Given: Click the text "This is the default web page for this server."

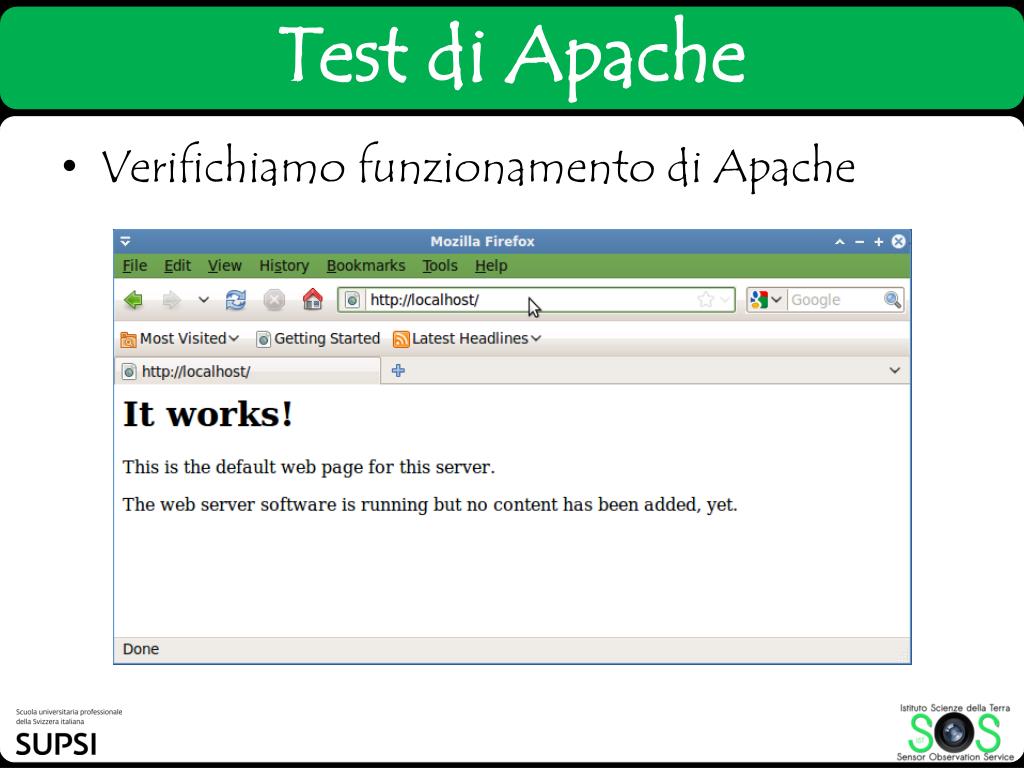Looking at the screenshot, I should pyautogui.click(x=309, y=467).
